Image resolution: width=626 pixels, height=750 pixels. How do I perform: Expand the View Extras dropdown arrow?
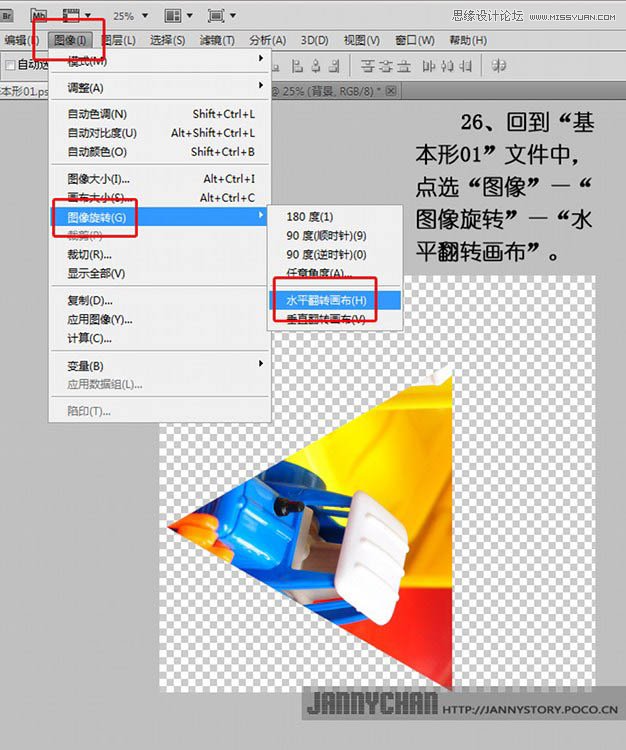click(x=88, y=16)
